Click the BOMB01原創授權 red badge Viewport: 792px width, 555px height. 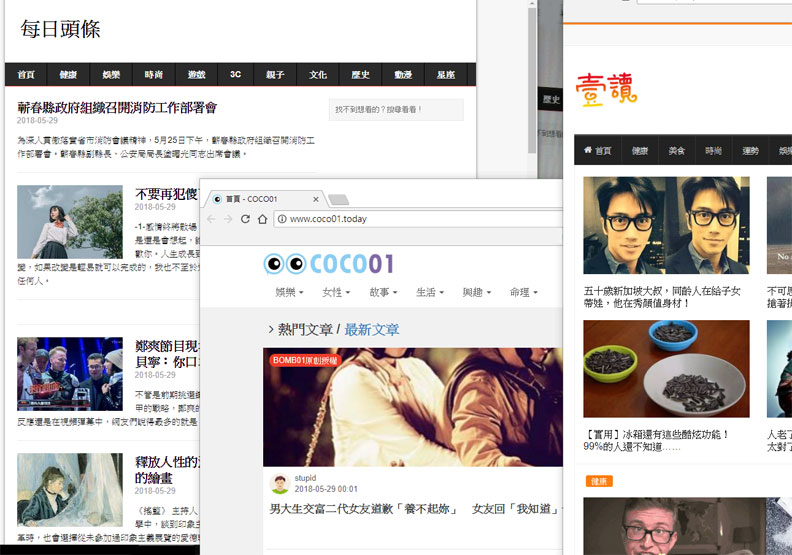(x=305, y=361)
